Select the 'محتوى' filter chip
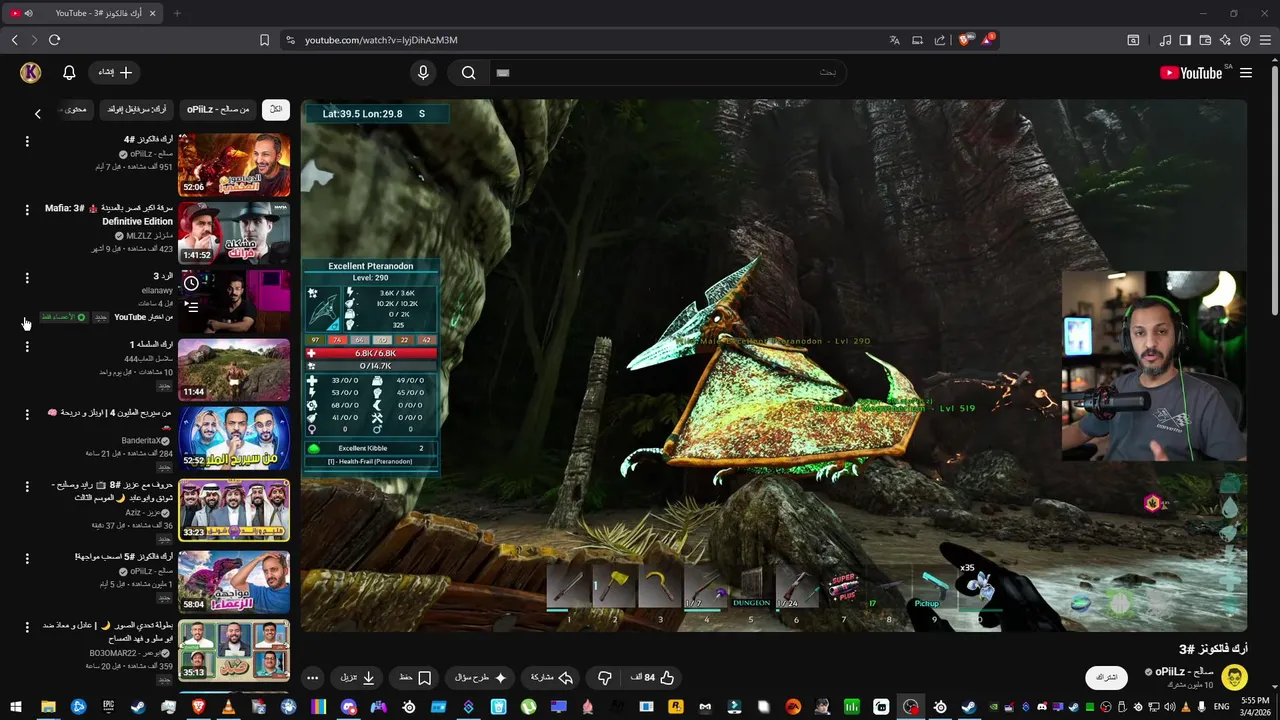The width and height of the screenshot is (1280, 720). pos(76,109)
